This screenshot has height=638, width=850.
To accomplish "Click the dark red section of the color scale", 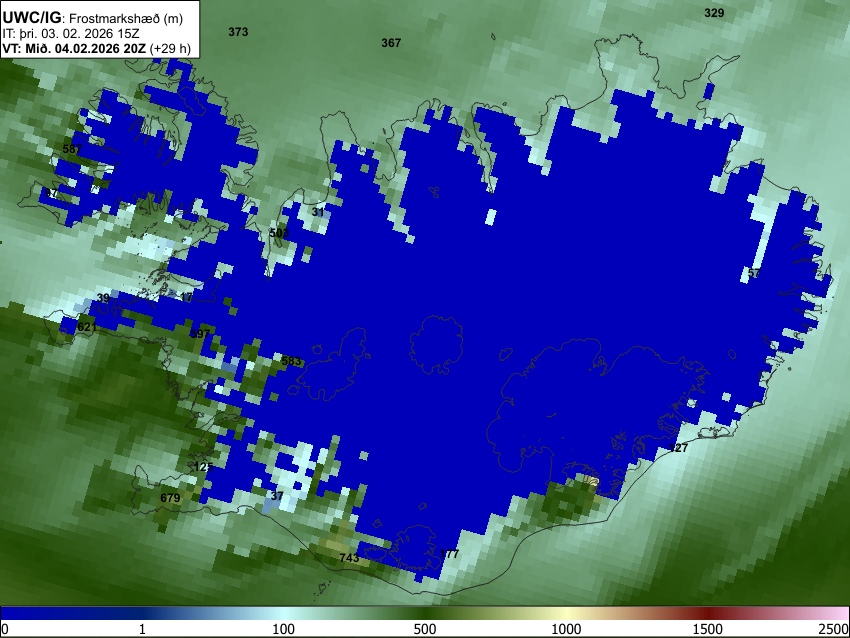I will (x=707, y=614).
